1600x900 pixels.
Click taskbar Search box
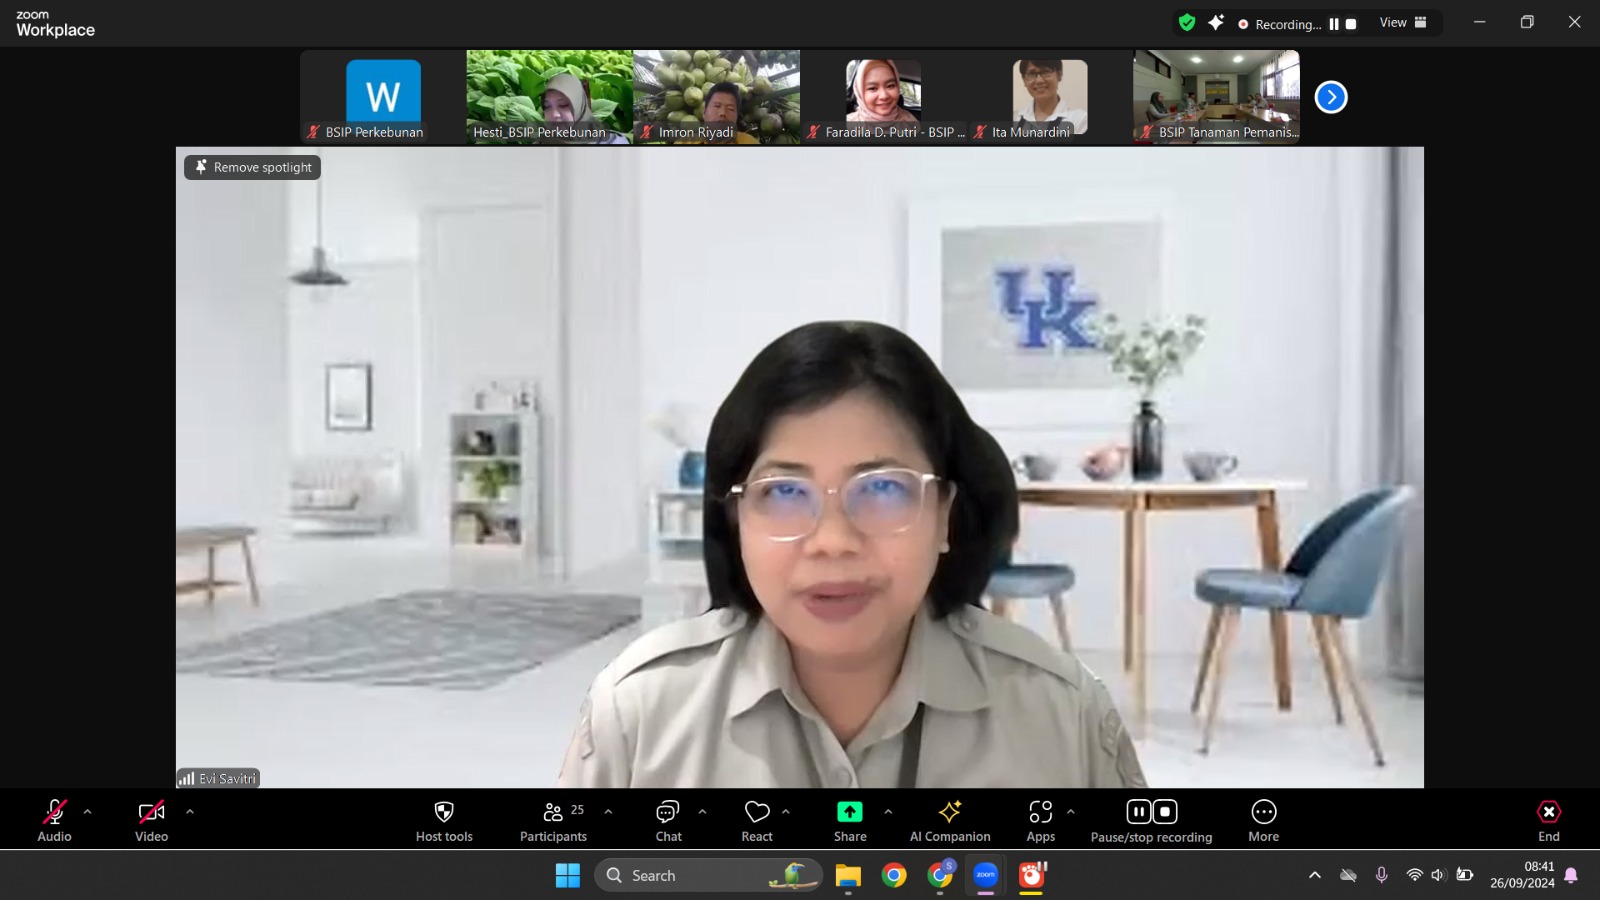(708, 876)
